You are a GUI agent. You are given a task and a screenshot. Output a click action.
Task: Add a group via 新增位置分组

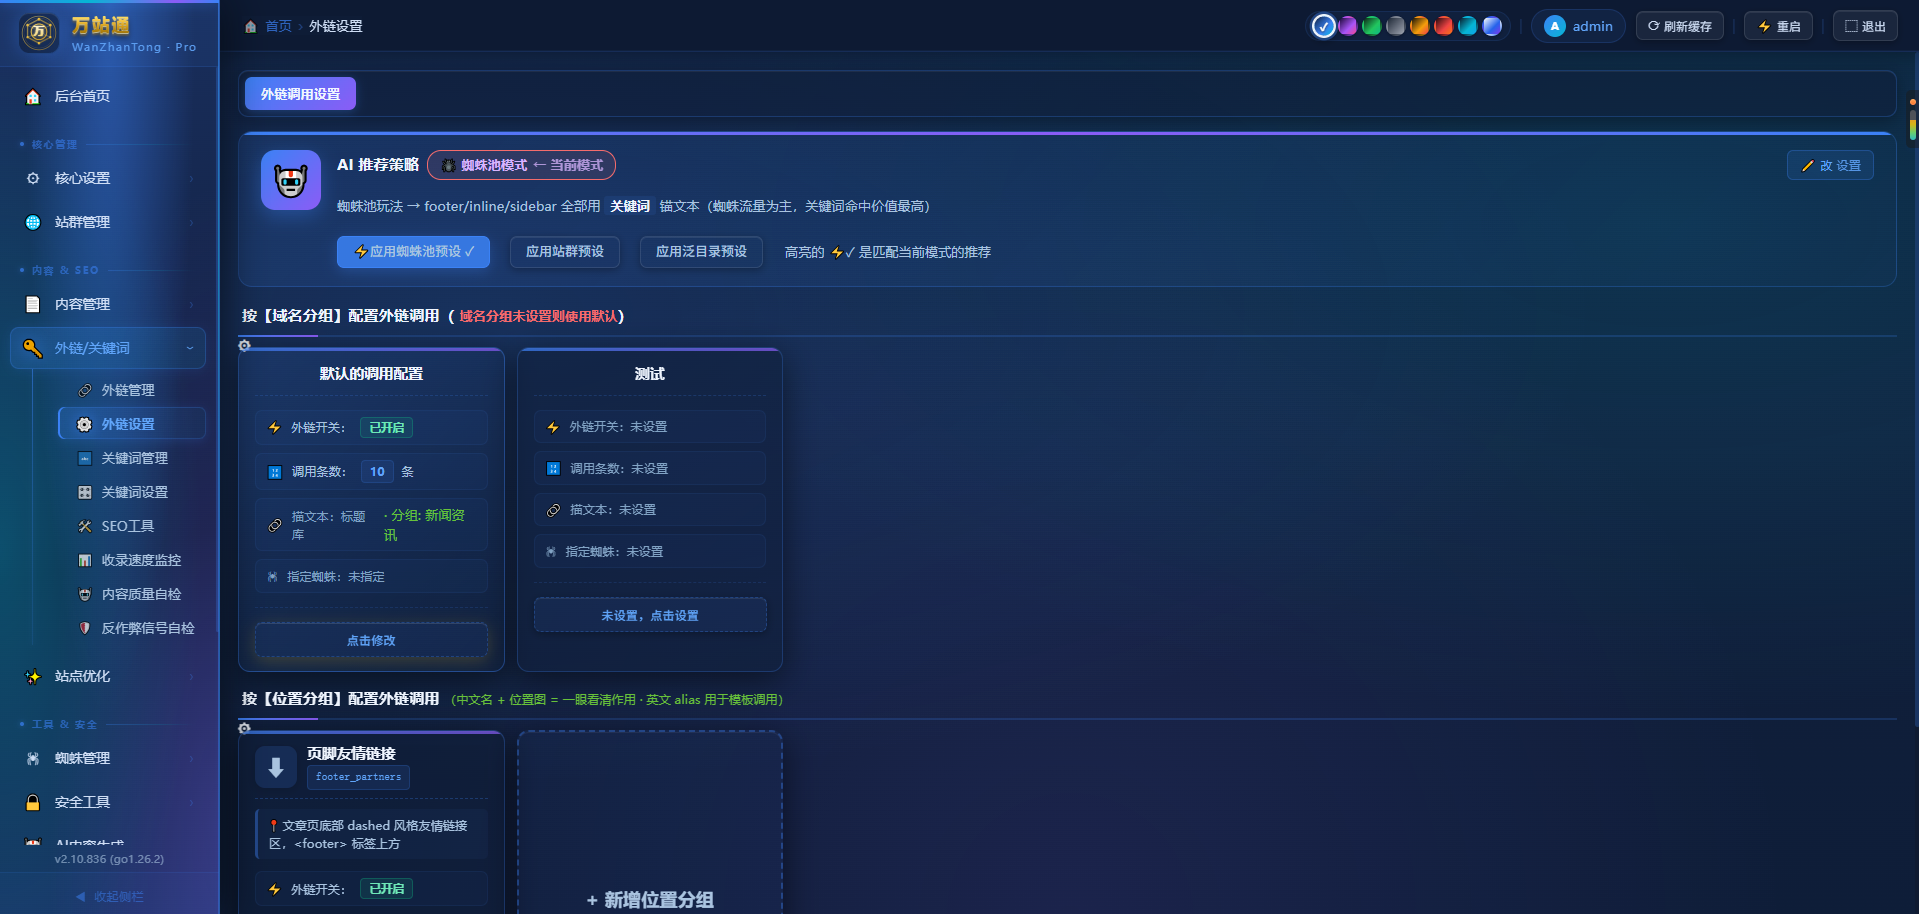(x=650, y=900)
